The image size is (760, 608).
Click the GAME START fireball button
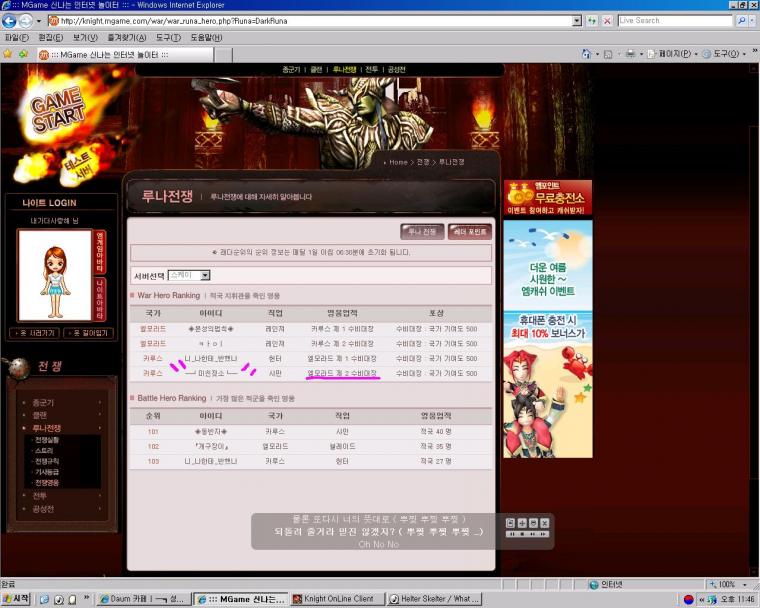coord(58,111)
